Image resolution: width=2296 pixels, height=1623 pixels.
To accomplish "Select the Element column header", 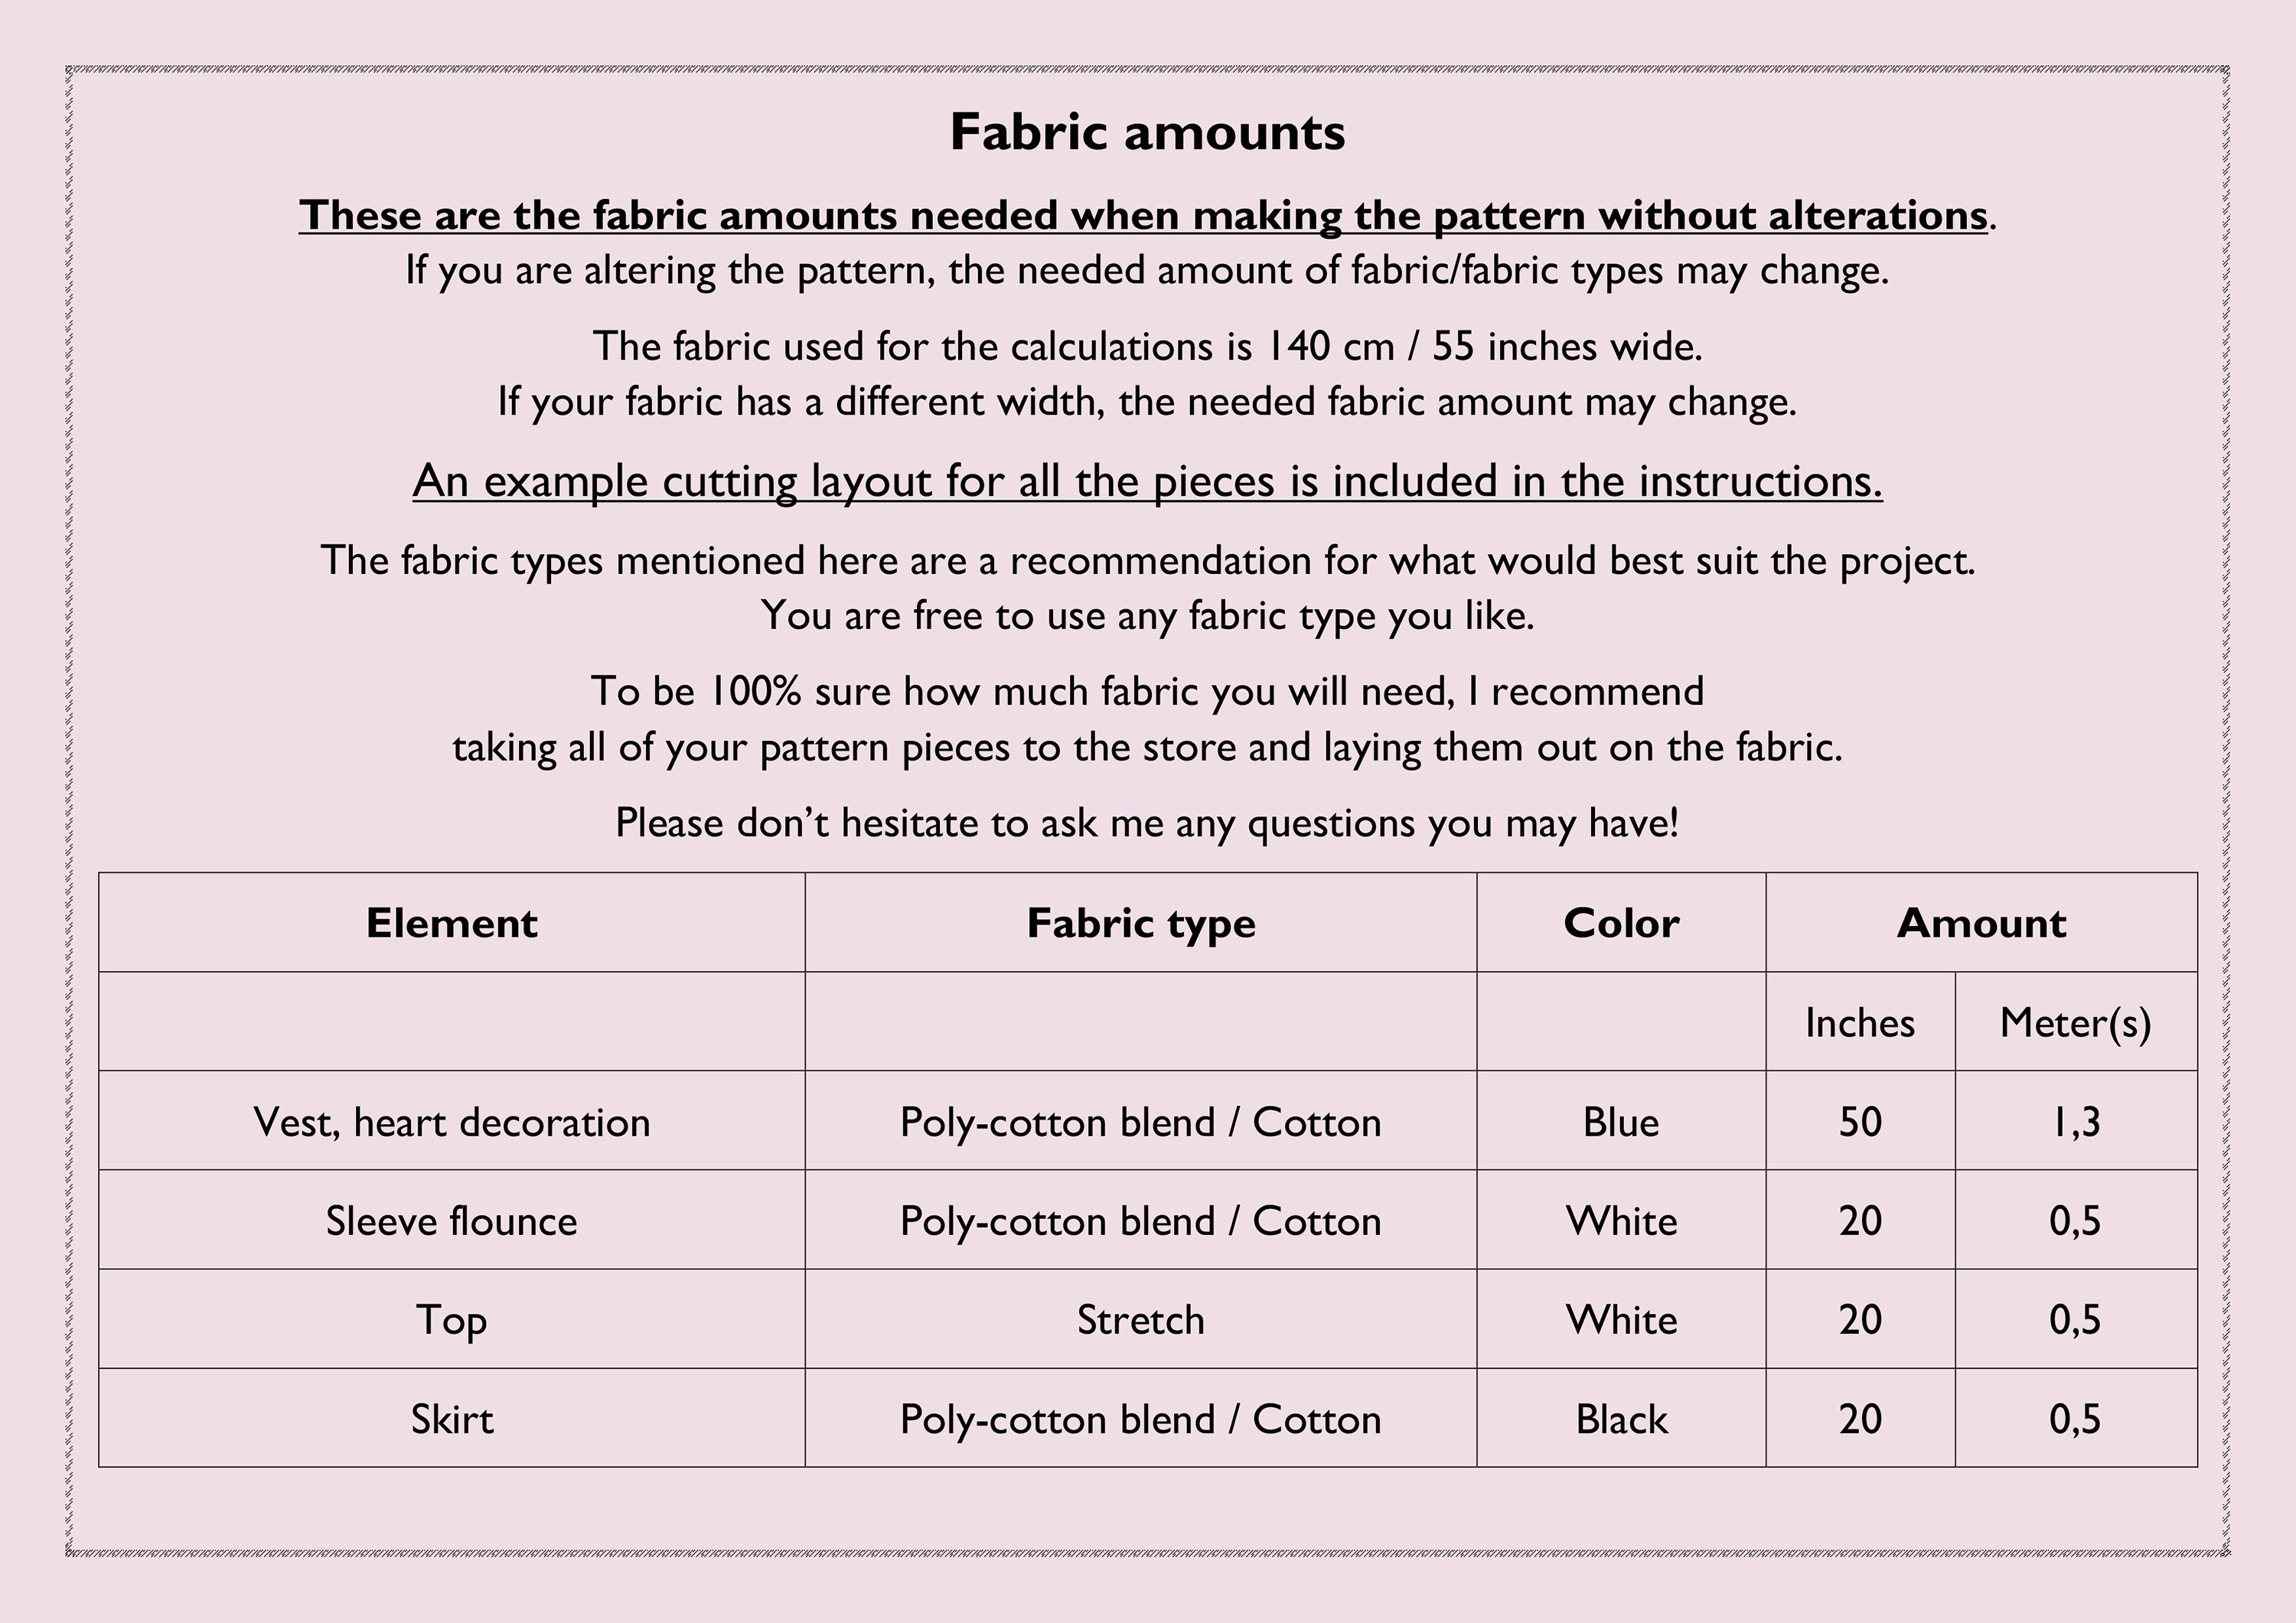I will point(452,922).
